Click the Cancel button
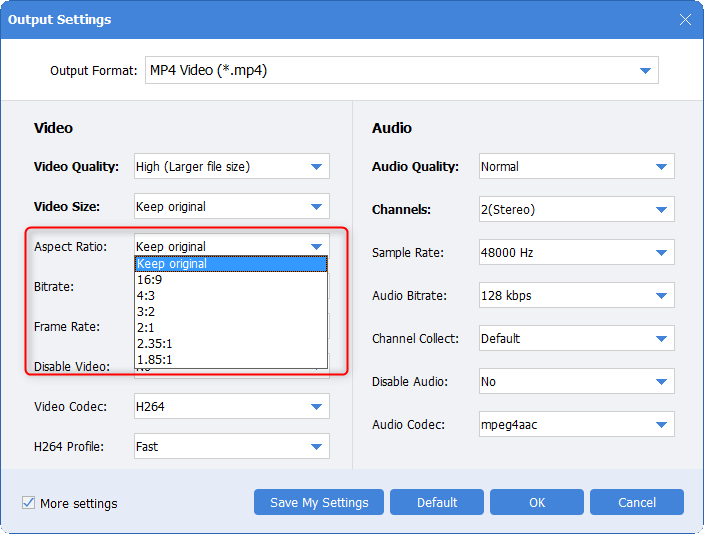The width and height of the screenshot is (704, 534). click(637, 502)
